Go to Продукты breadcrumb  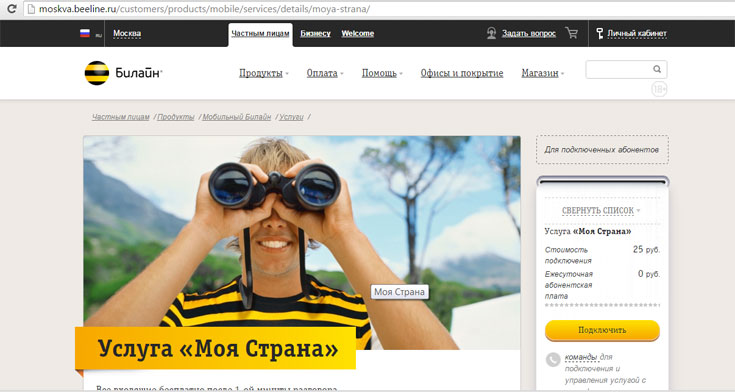click(176, 117)
